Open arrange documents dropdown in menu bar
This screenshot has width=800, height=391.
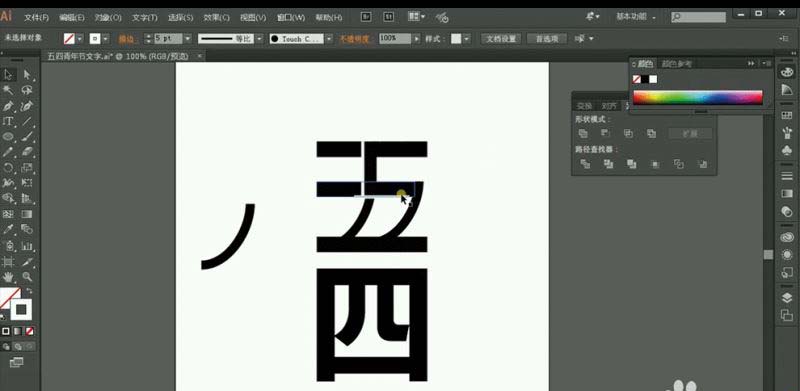[x=416, y=17]
